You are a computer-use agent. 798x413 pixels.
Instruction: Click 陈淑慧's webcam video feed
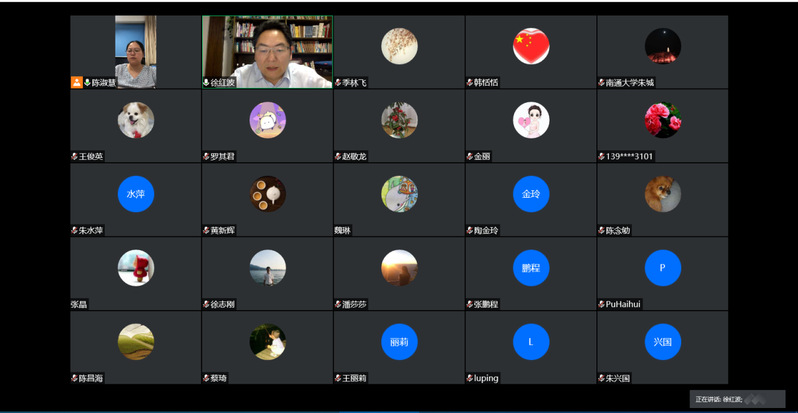[135, 52]
